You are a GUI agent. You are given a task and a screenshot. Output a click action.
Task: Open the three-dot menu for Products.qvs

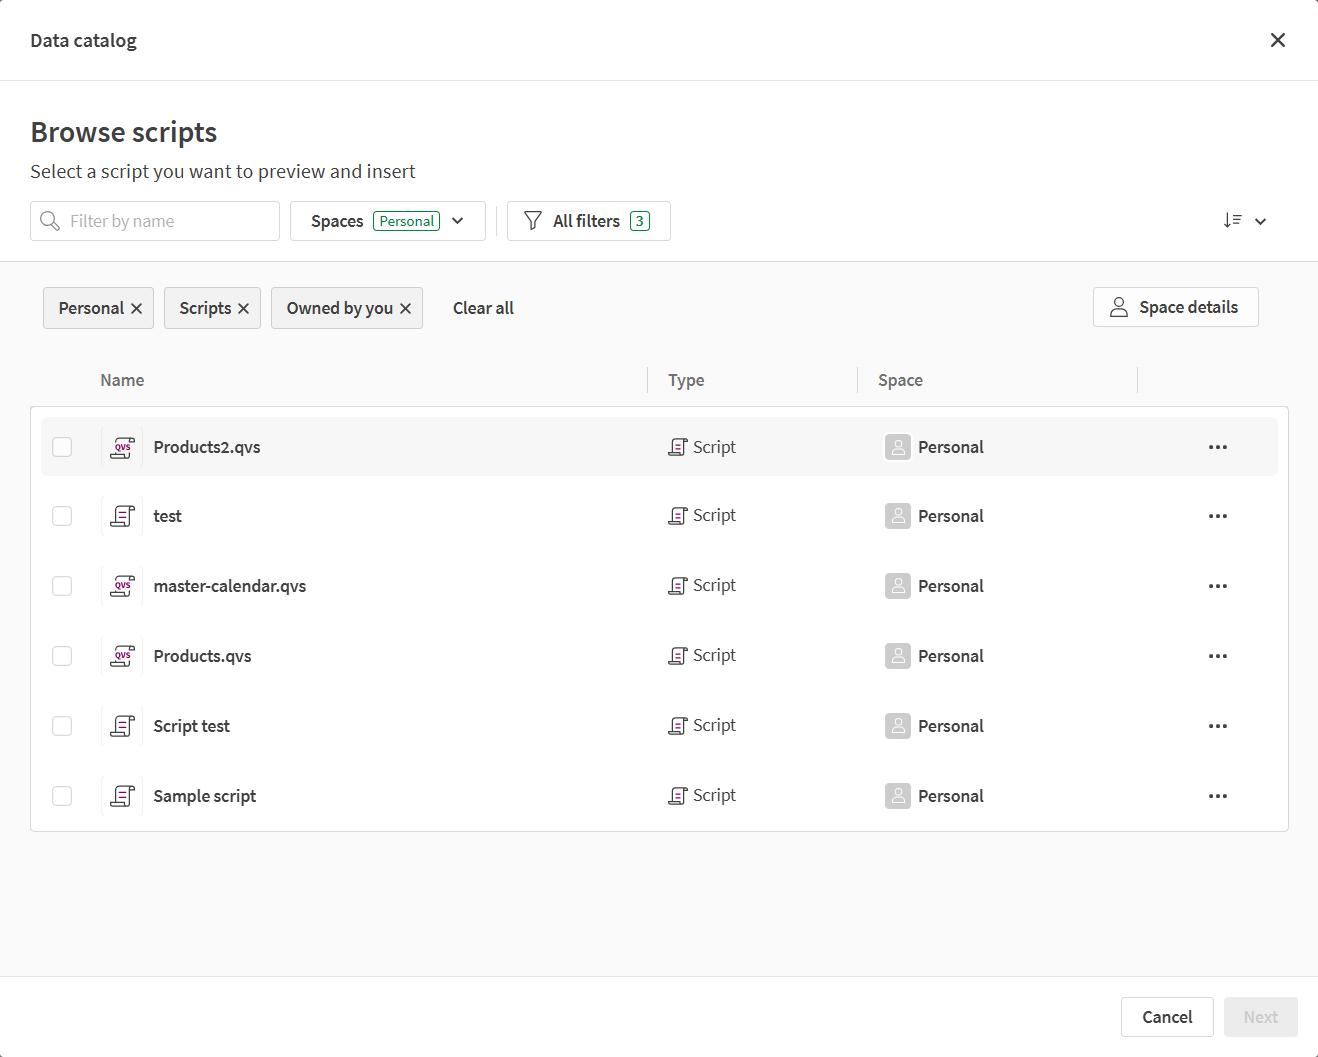[x=1217, y=656]
